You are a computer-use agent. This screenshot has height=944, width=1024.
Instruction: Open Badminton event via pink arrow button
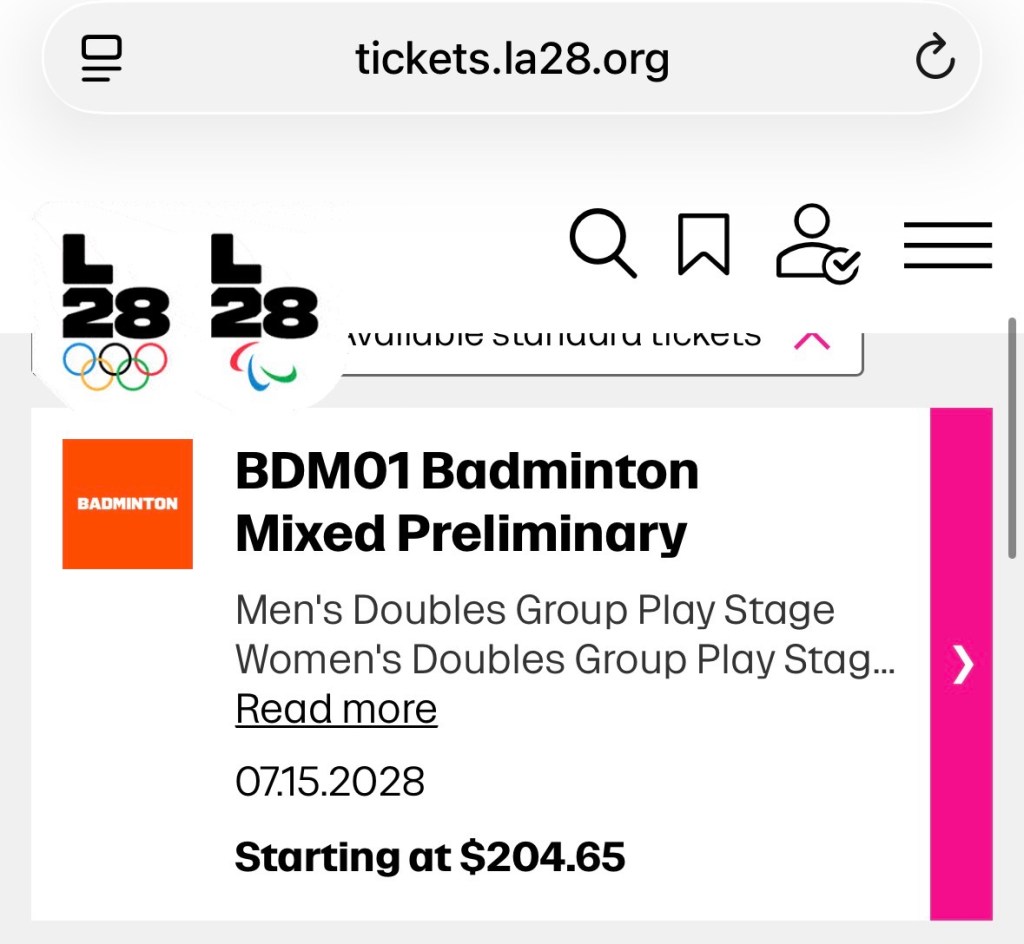(961, 663)
